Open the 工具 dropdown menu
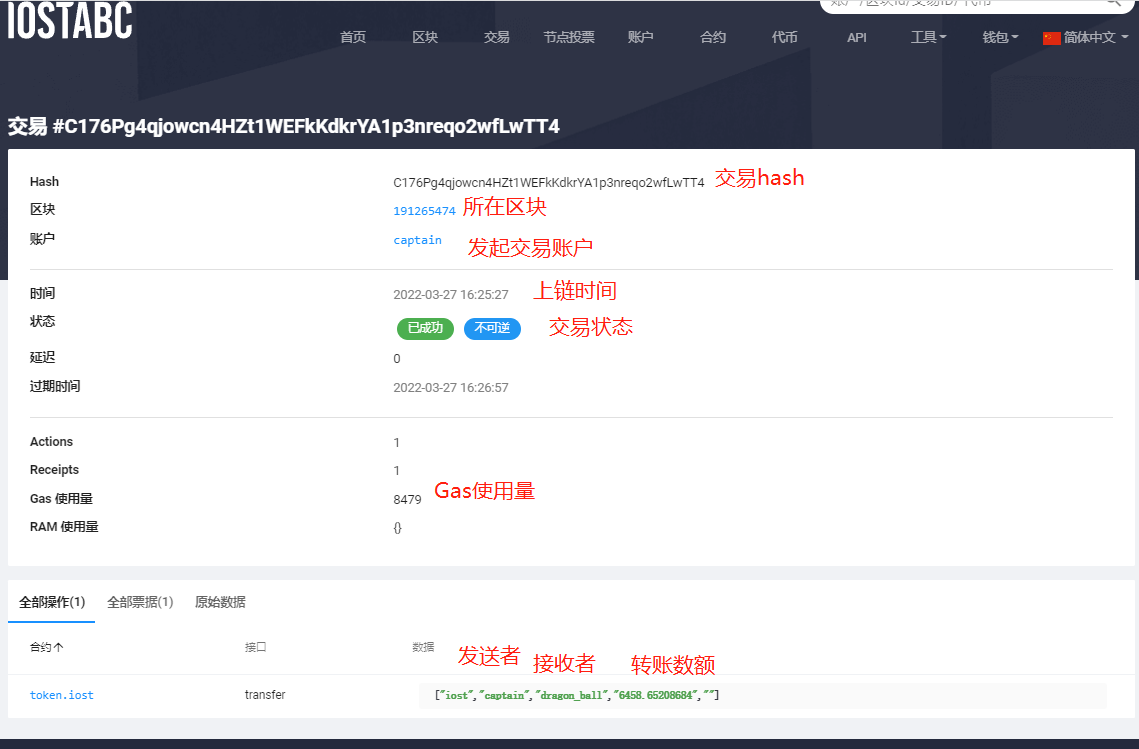The image size is (1139, 749). coord(926,37)
